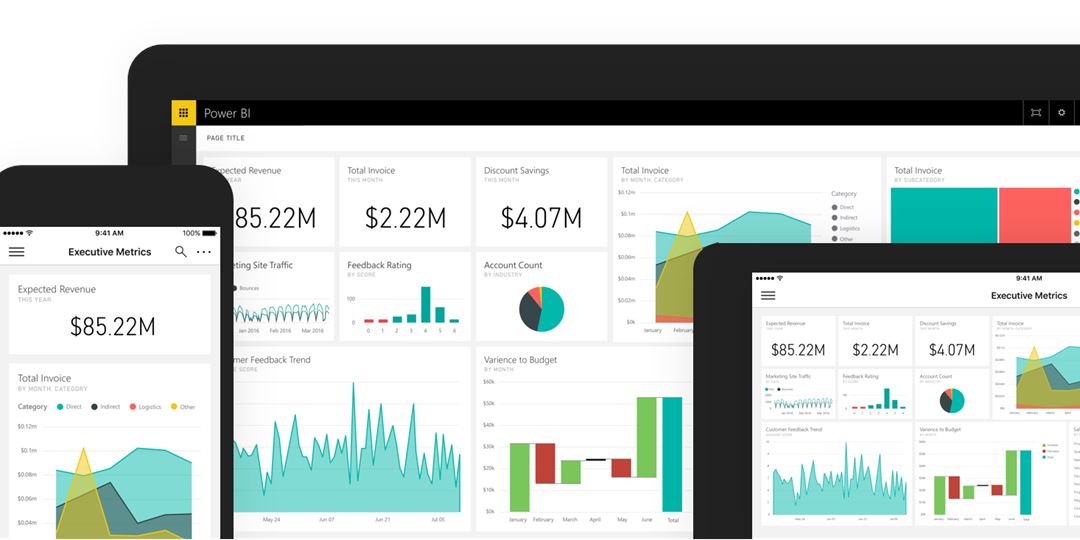The height and width of the screenshot is (540, 1080).
Task: Open the hamburger menu on the phone
Action: pyautogui.click(x=16, y=252)
